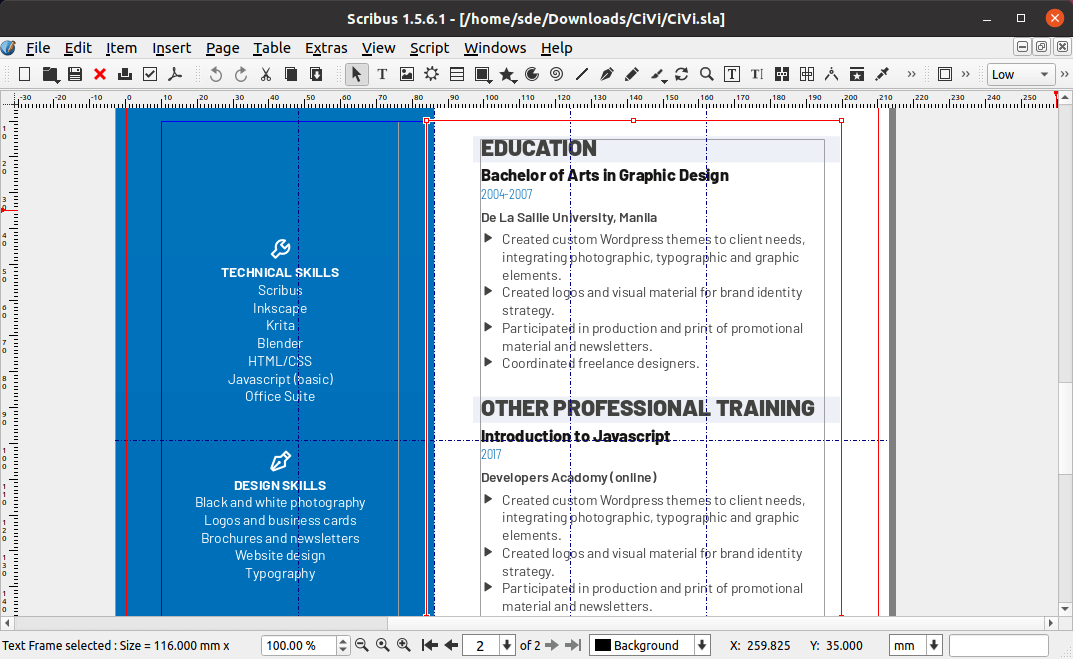The image size is (1073, 659).
Task: Select the Bezier curve pen tool
Action: (x=606, y=75)
